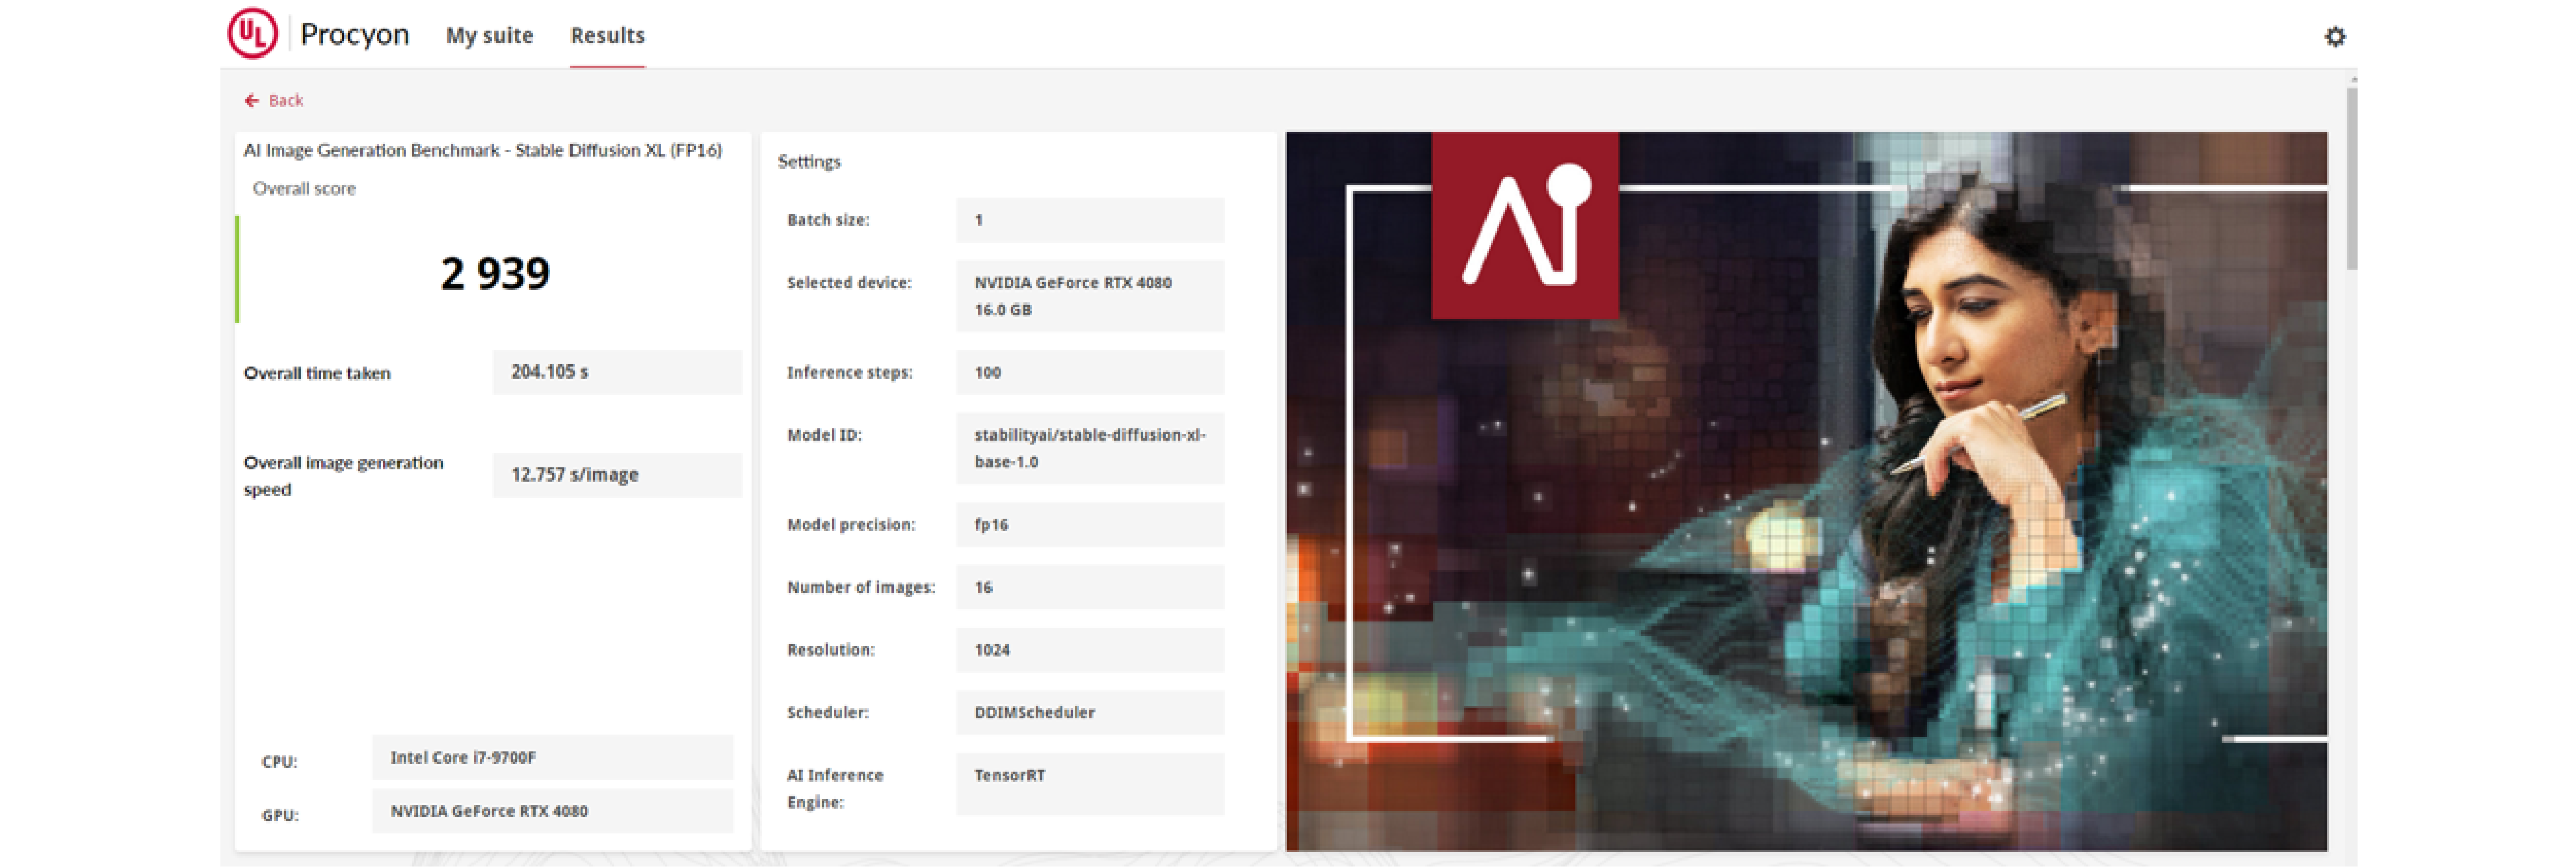Select the Resolution value 1024
Viewport: 2576px width, 867px height.
(x=1090, y=650)
